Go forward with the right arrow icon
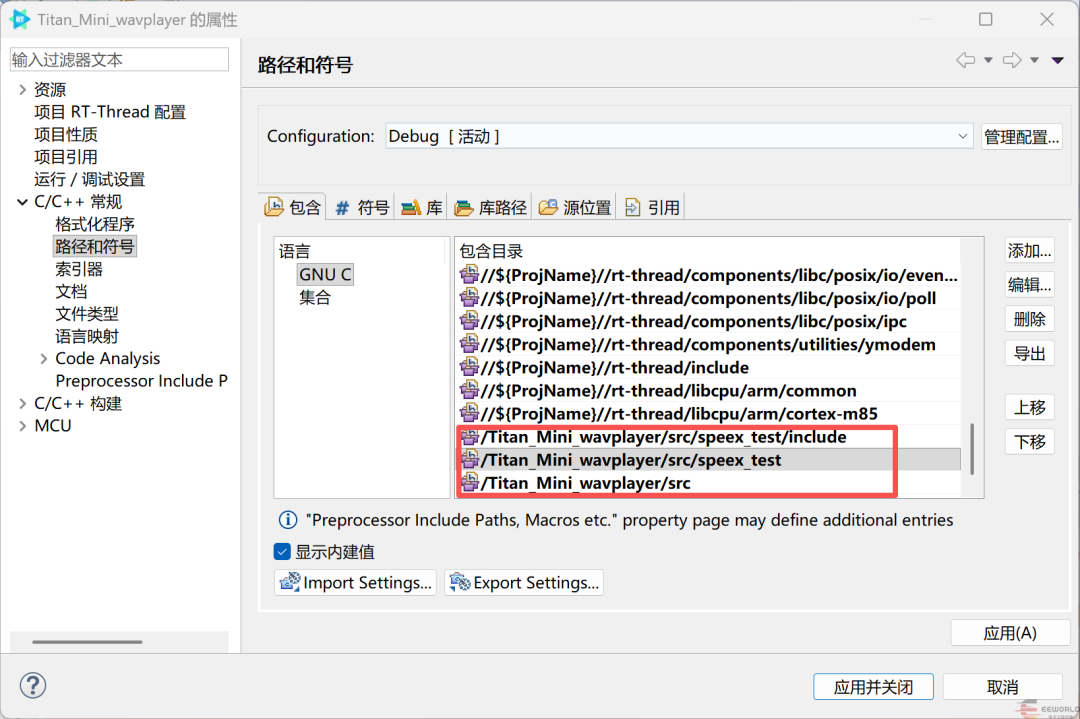1080x719 pixels. pyautogui.click(x=1012, y=61)
